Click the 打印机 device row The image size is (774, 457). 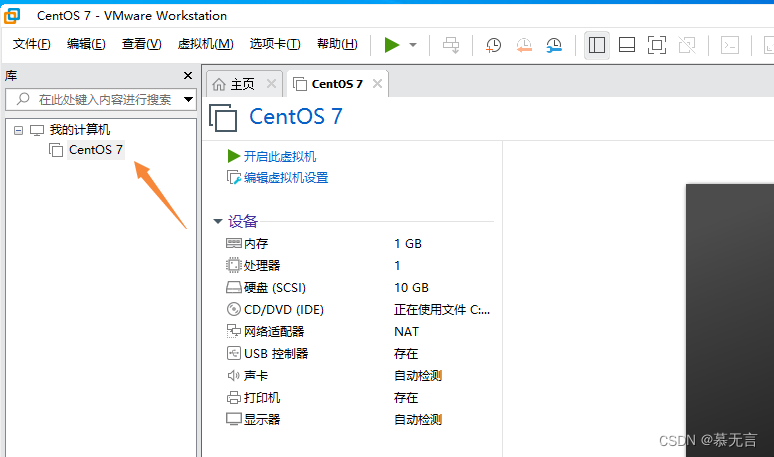tap(358, 398)
